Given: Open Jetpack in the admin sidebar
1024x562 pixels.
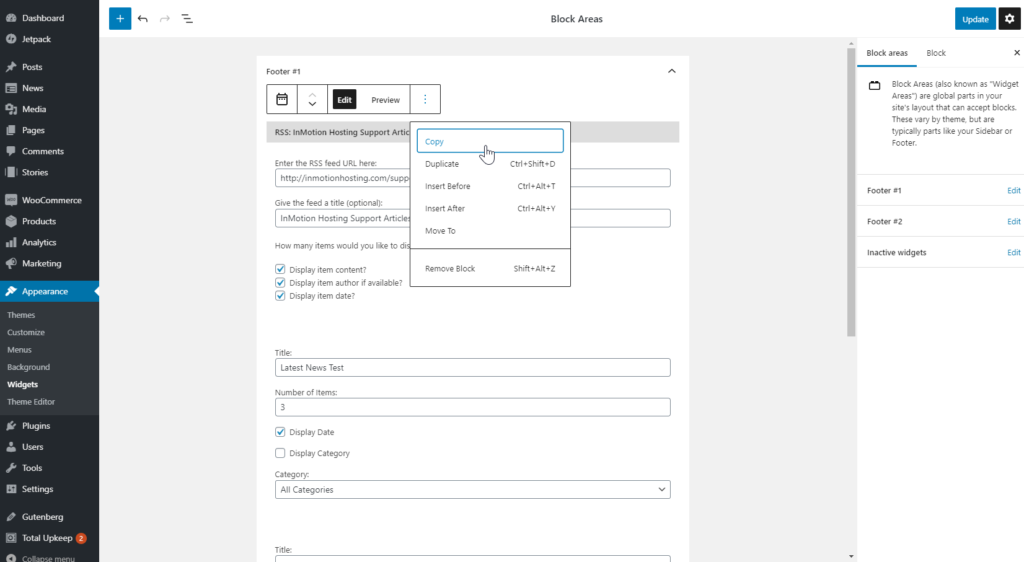Looking at the screenshot, I should (35, 39).
